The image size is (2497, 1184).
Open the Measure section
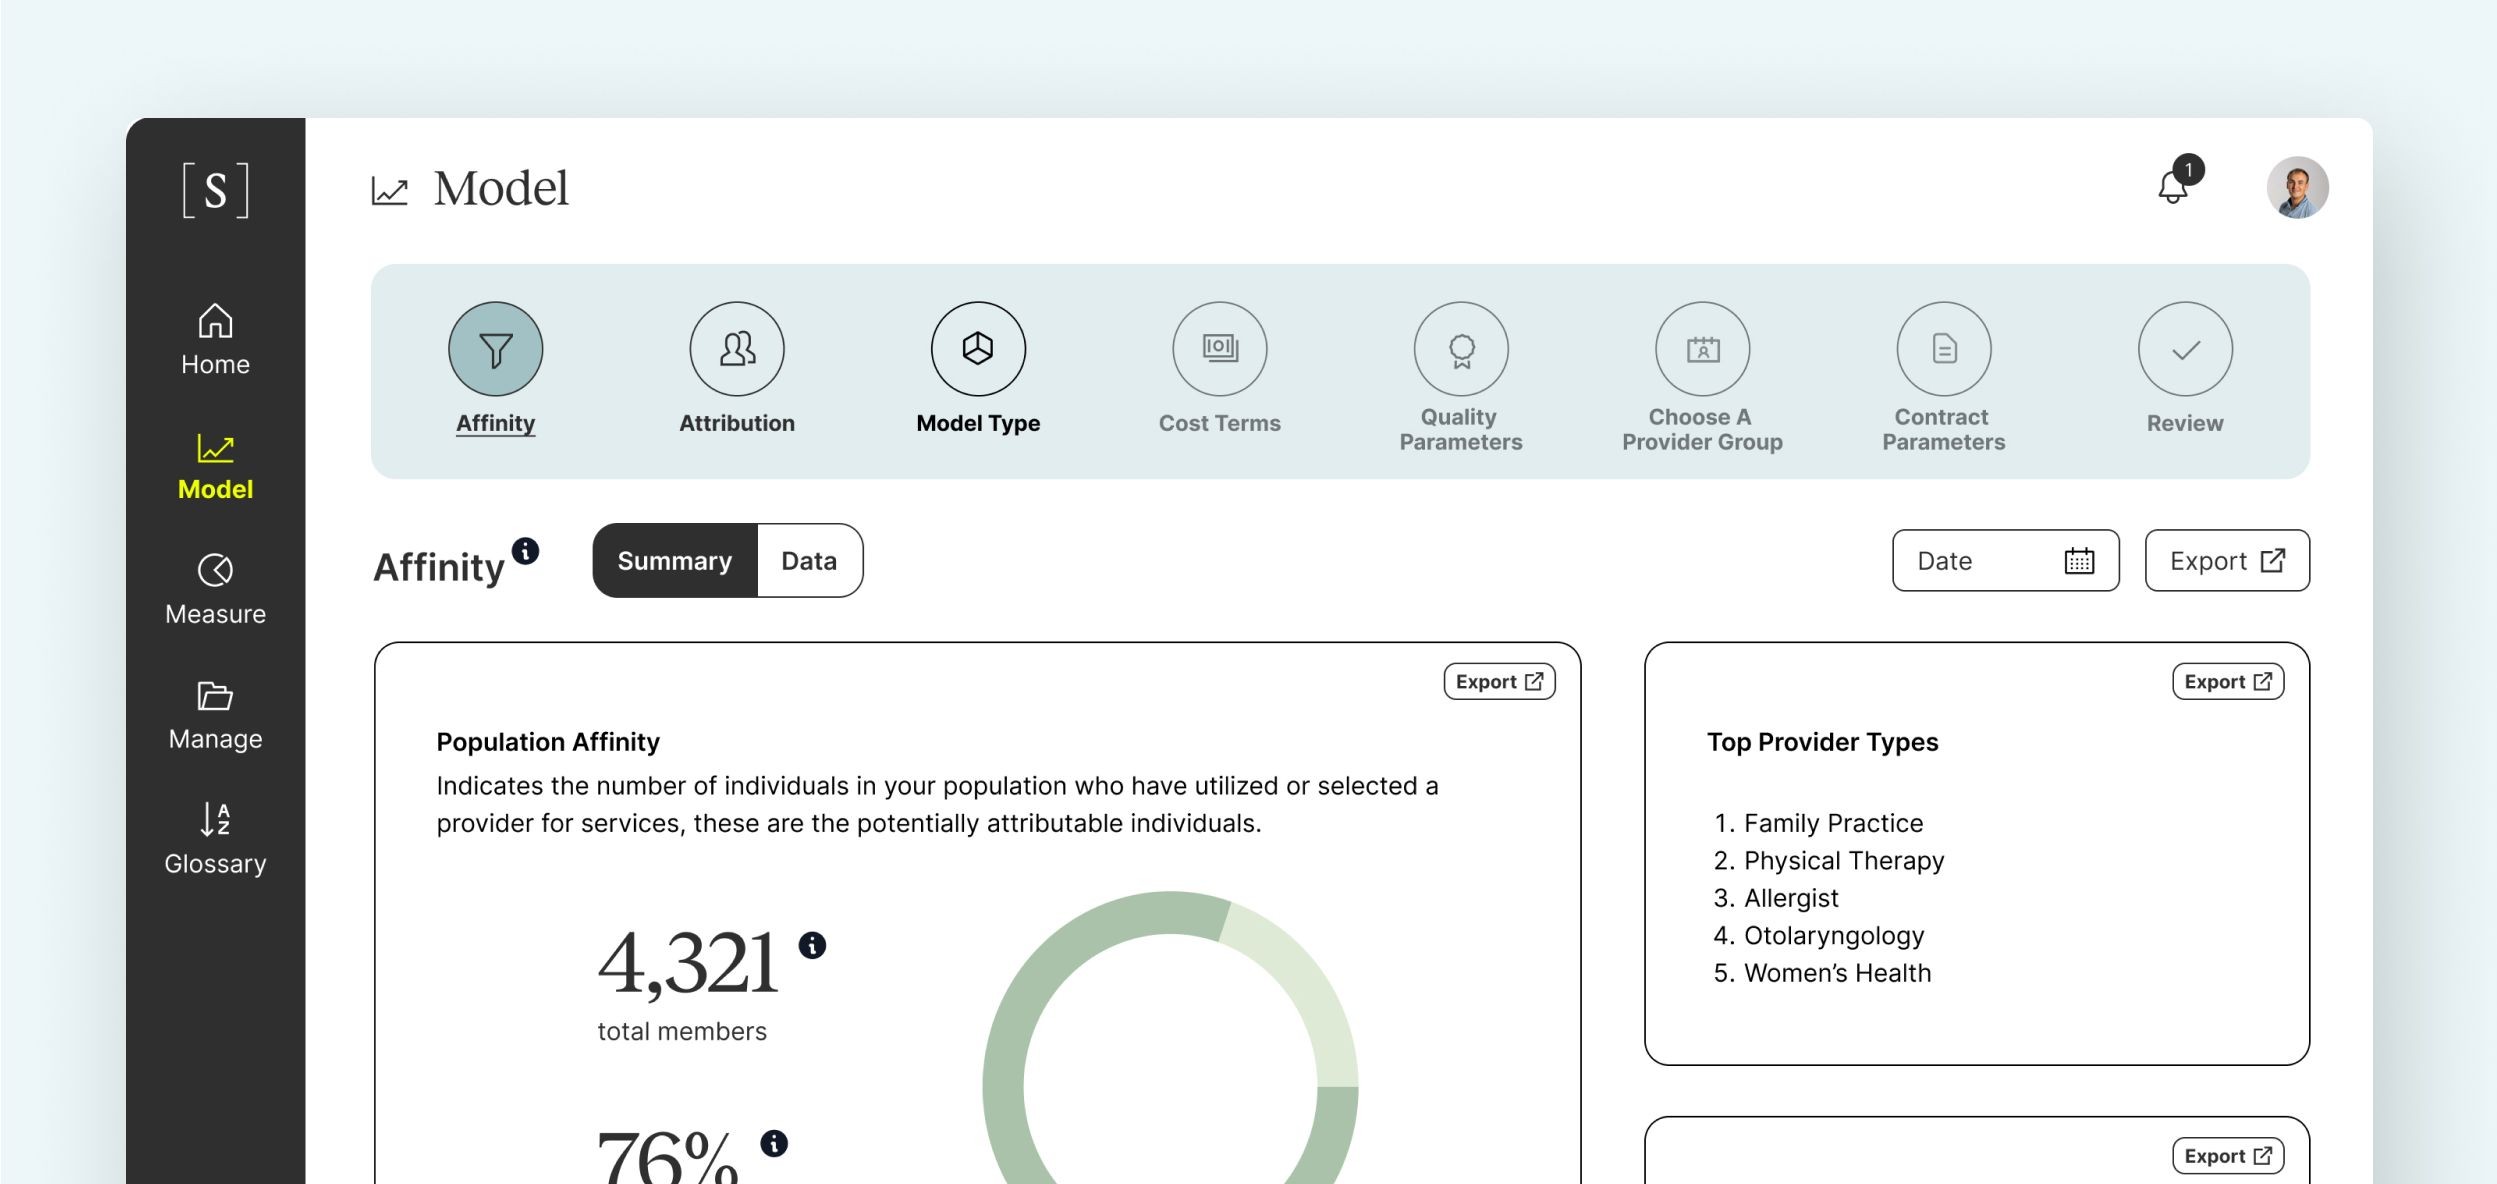[x=215, y=590]
